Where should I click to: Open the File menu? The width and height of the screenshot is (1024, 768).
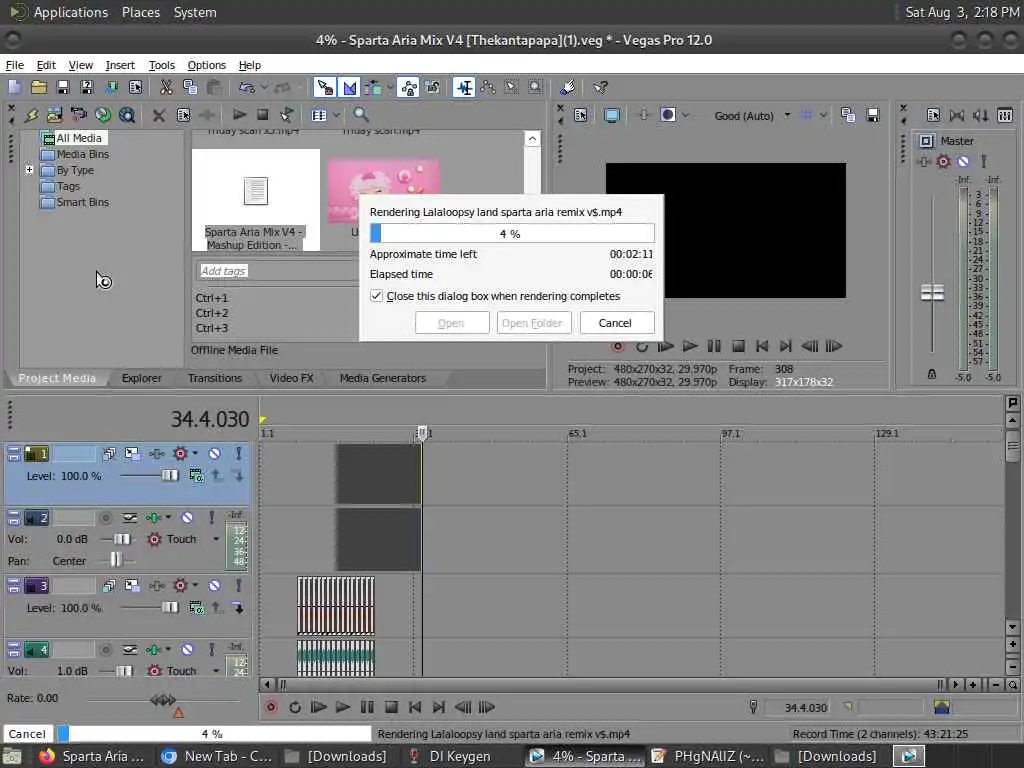coord(14,65)
